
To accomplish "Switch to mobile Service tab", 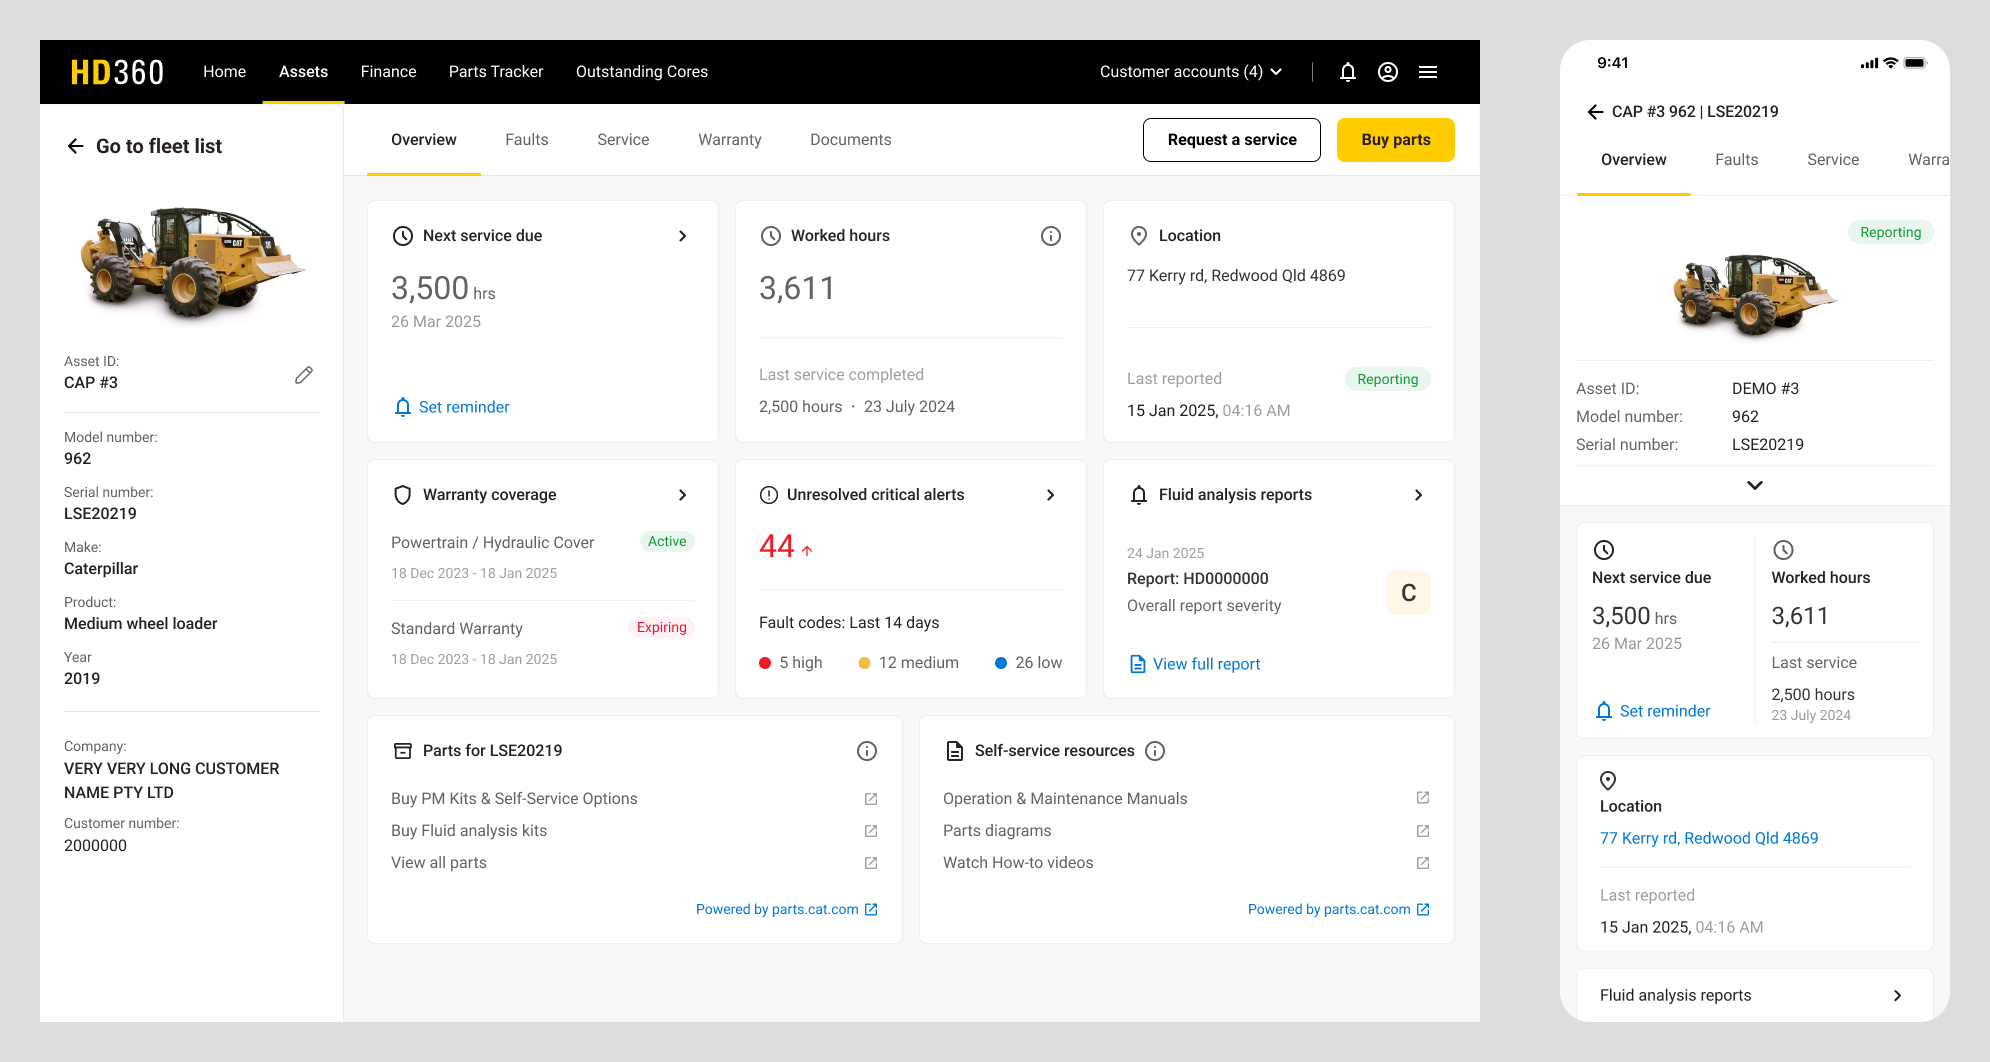I will point(1833,160).
